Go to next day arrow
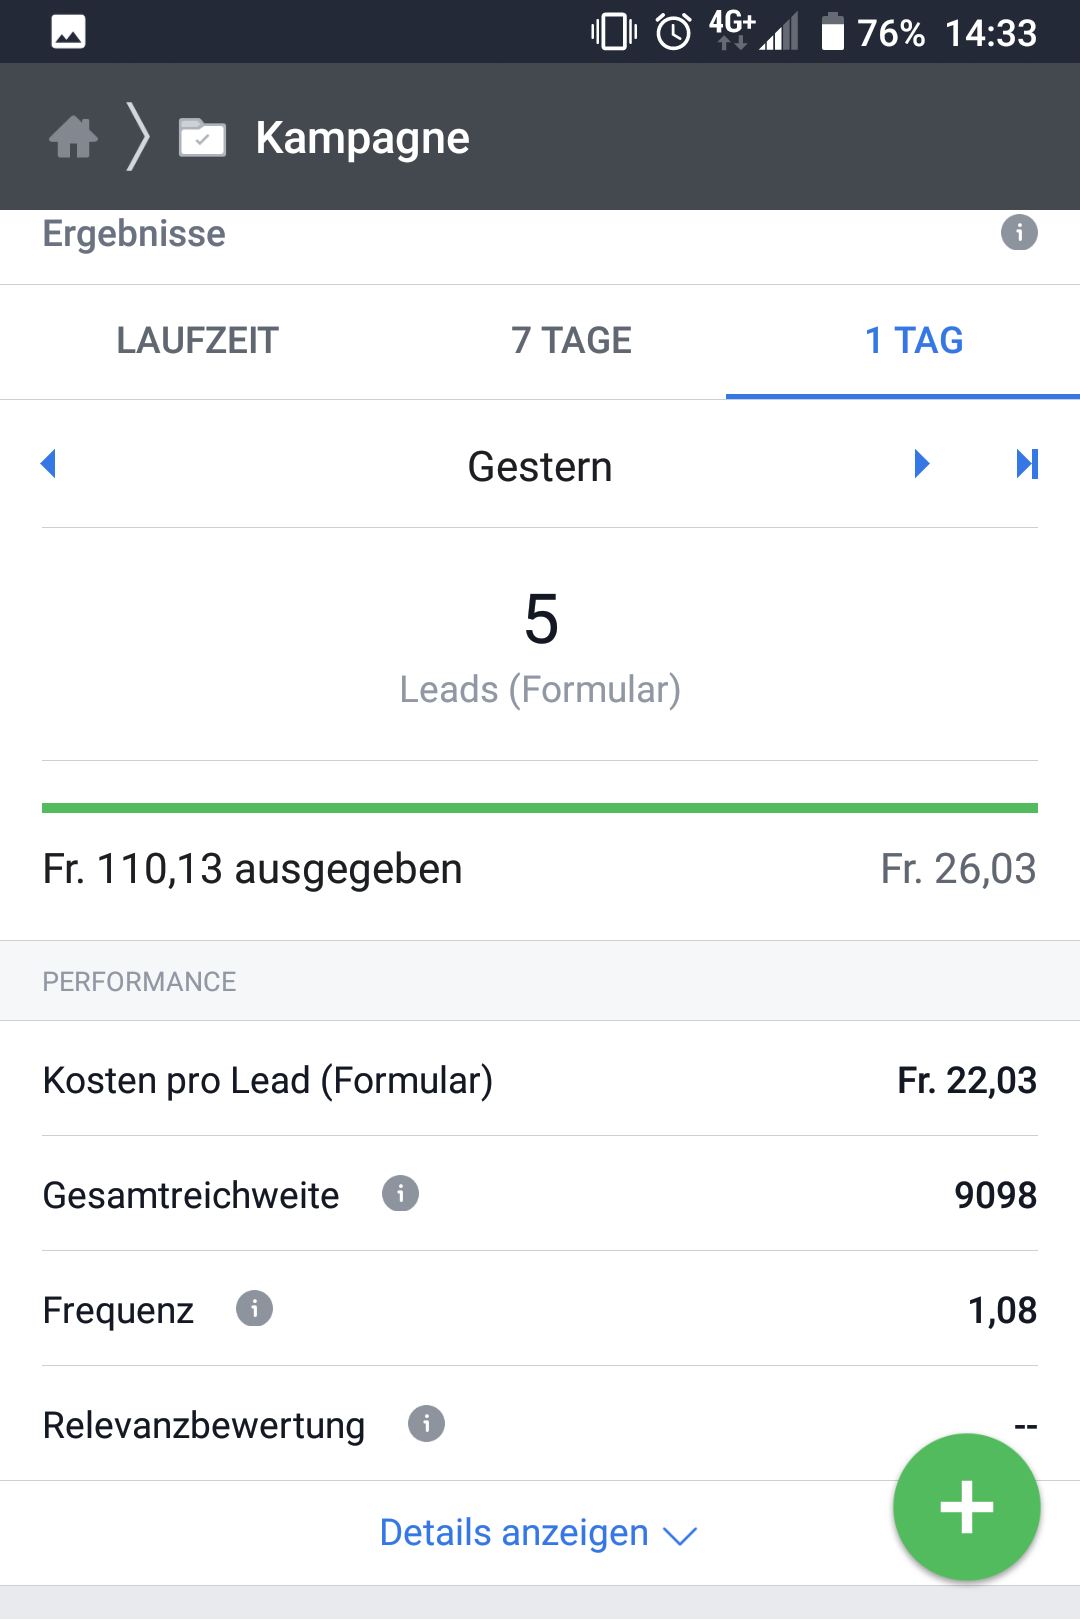Viewport: 1080px width, 1620px height. point(922,463)
